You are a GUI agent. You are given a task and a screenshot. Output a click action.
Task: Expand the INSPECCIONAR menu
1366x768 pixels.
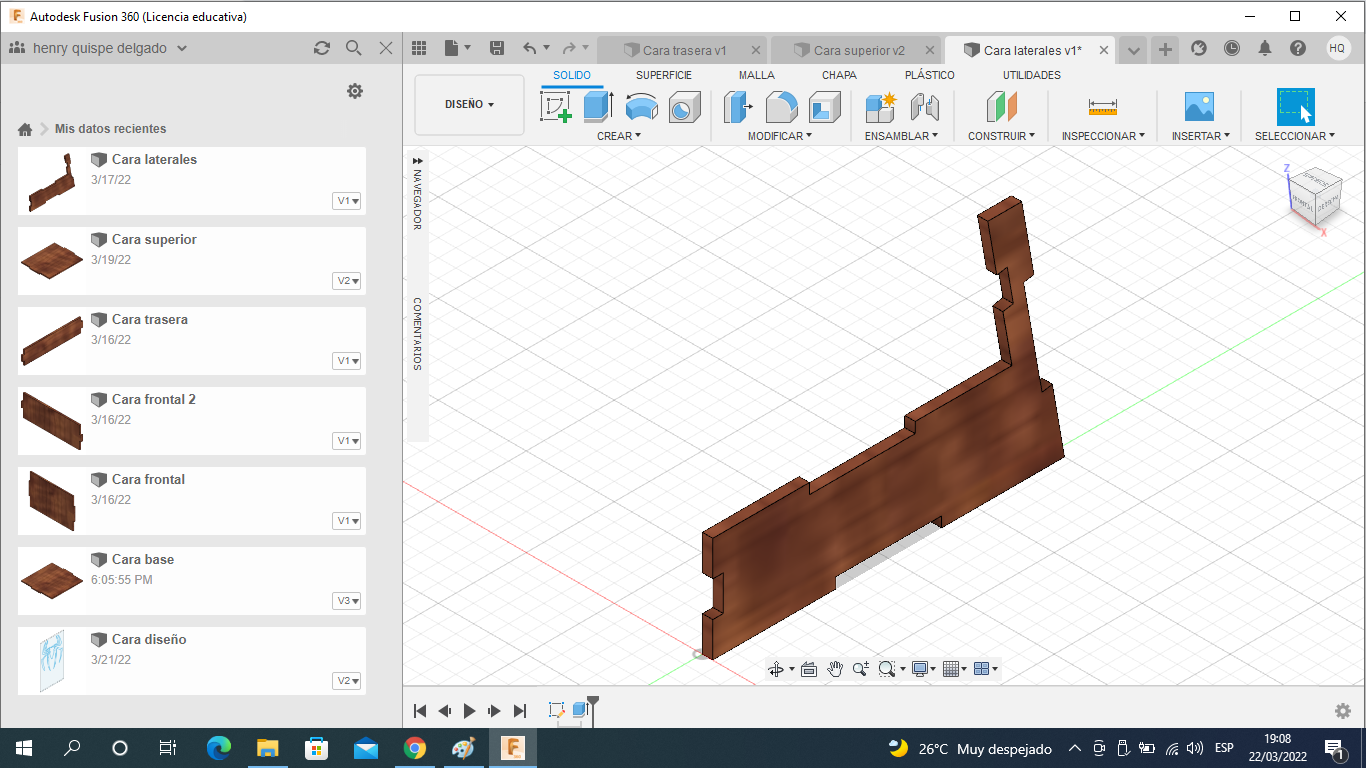click(x=1103, y=136)
